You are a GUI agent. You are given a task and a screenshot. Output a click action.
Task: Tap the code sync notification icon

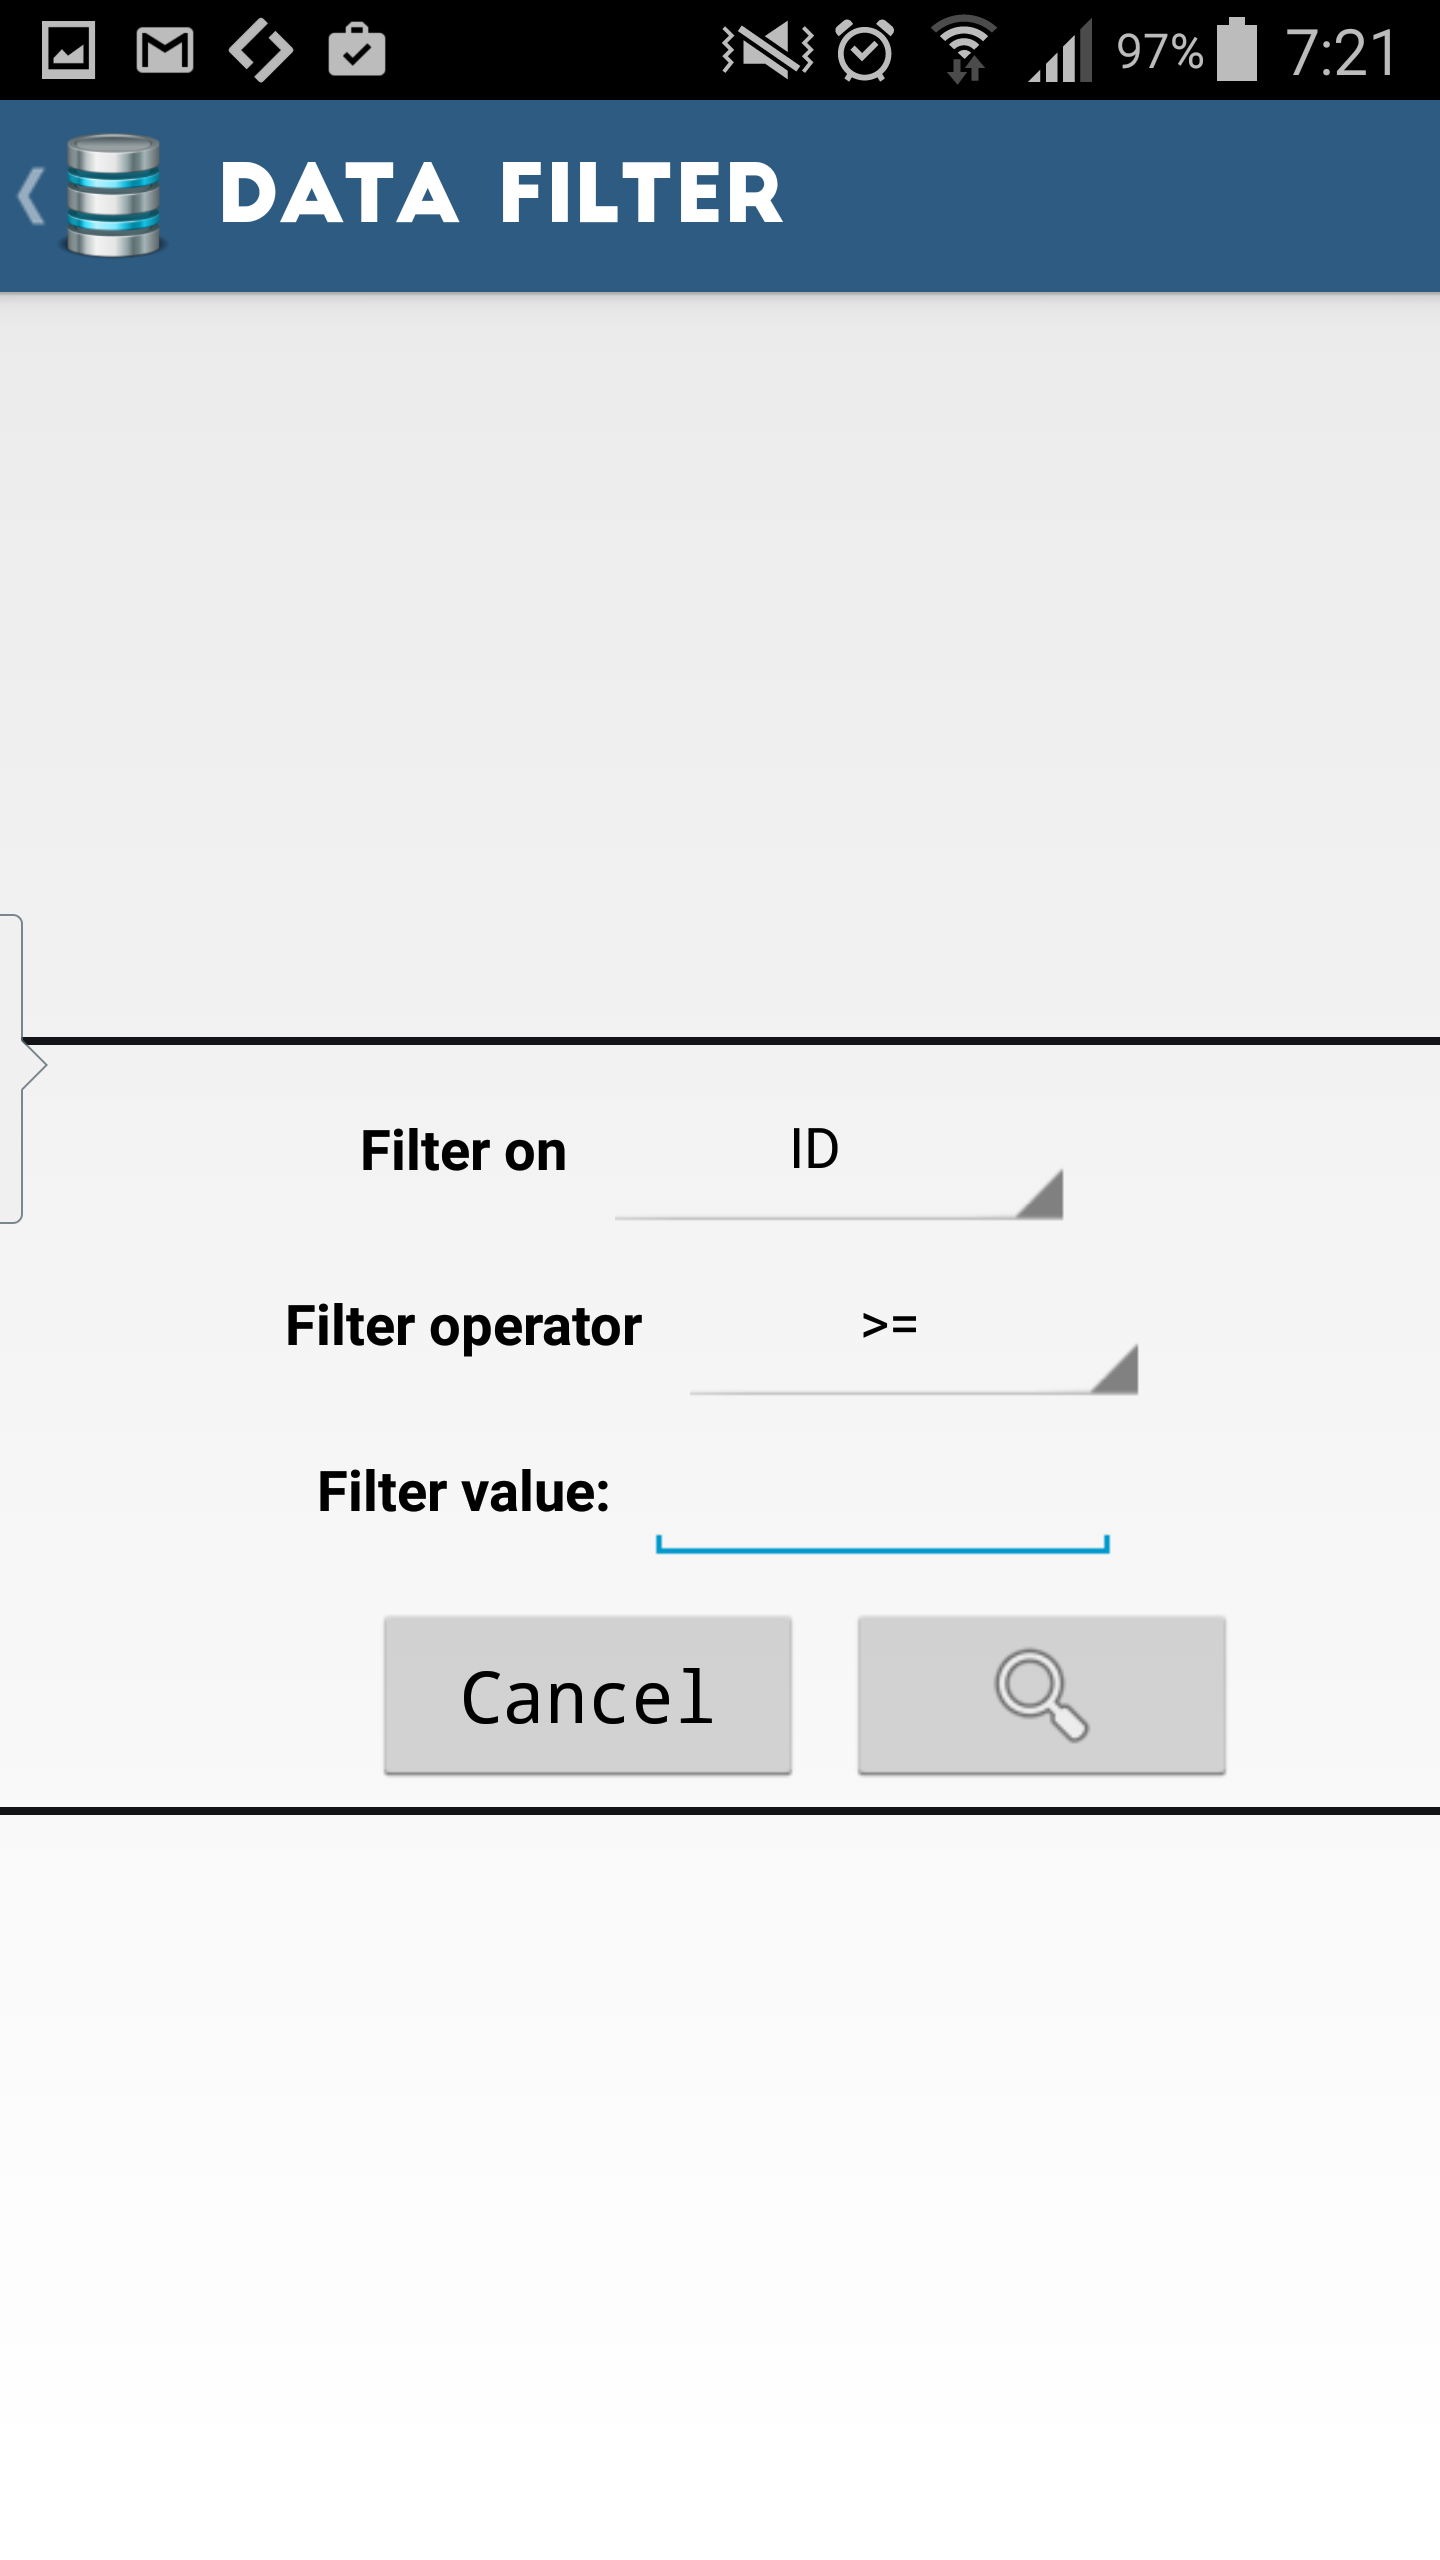[261, 50]
